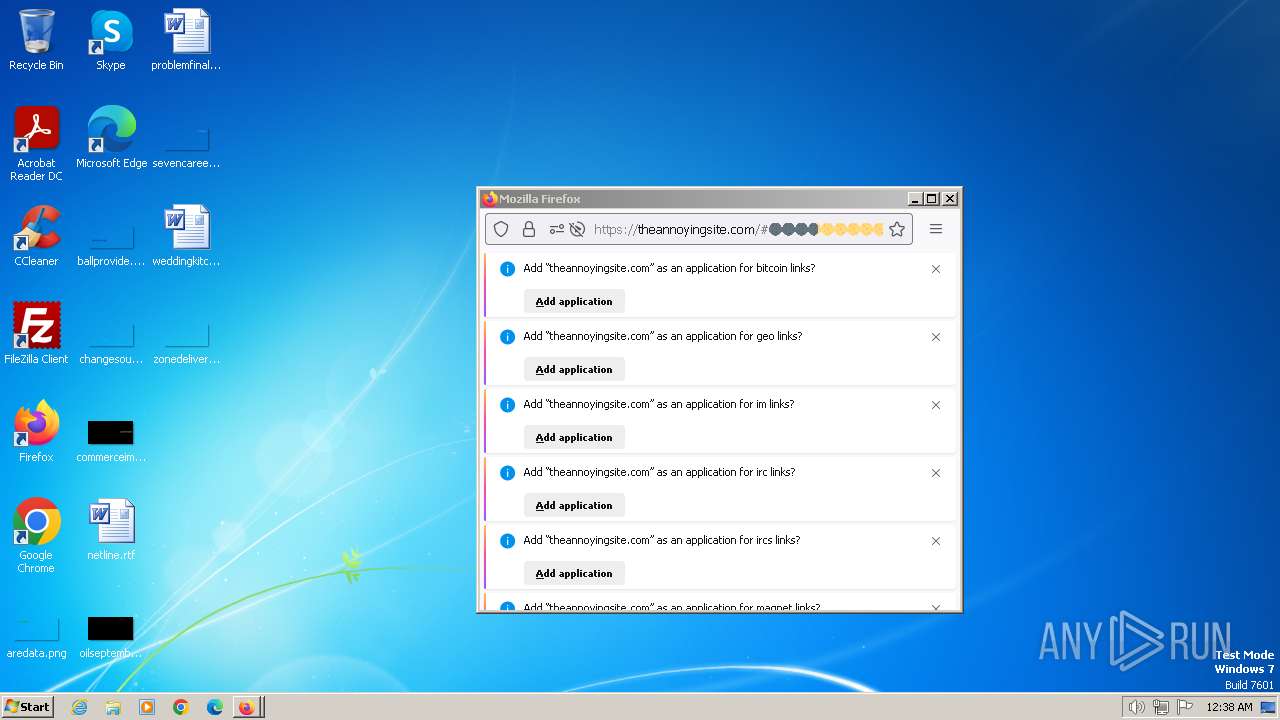
Task: Add application for ircs links
Action: [574, 573]
